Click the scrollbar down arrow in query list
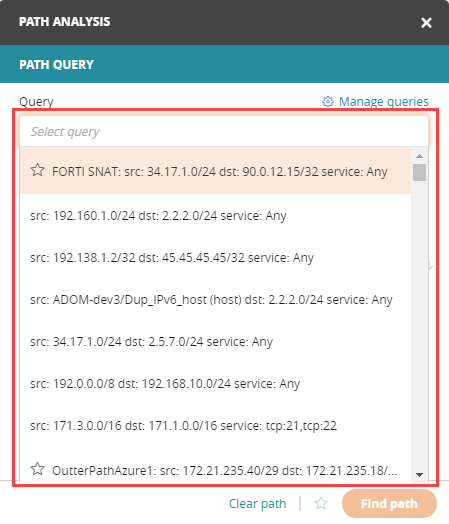 [x=420, y=475]
